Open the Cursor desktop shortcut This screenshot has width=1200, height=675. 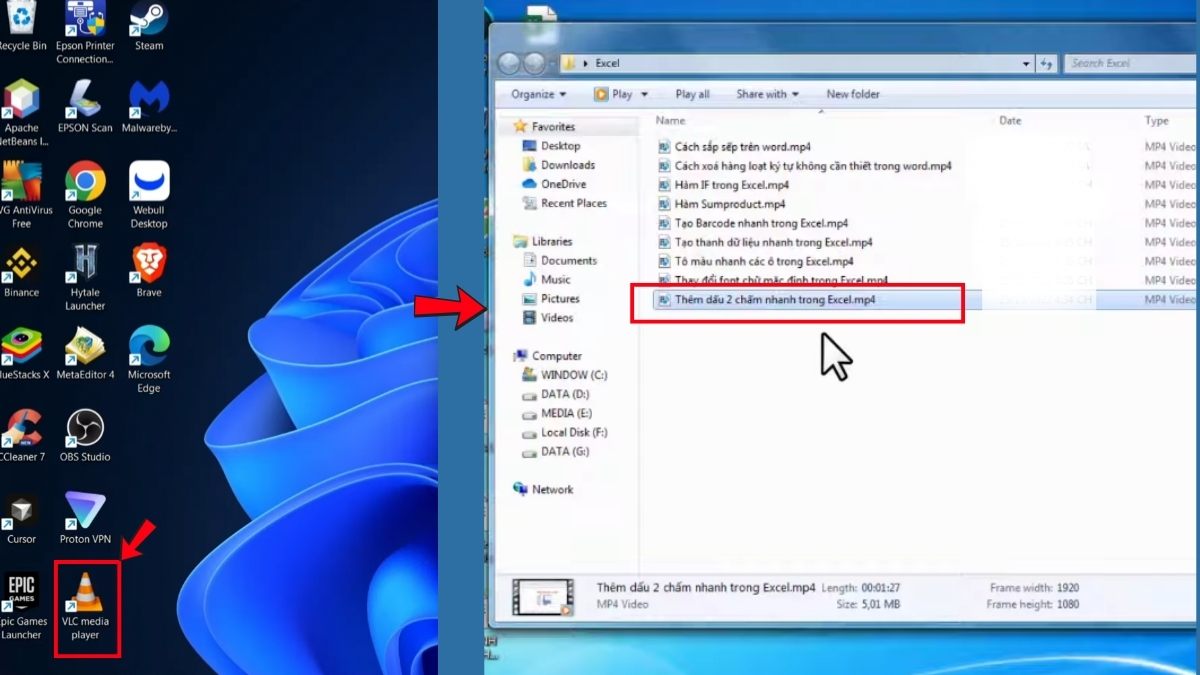pos(21,517)
